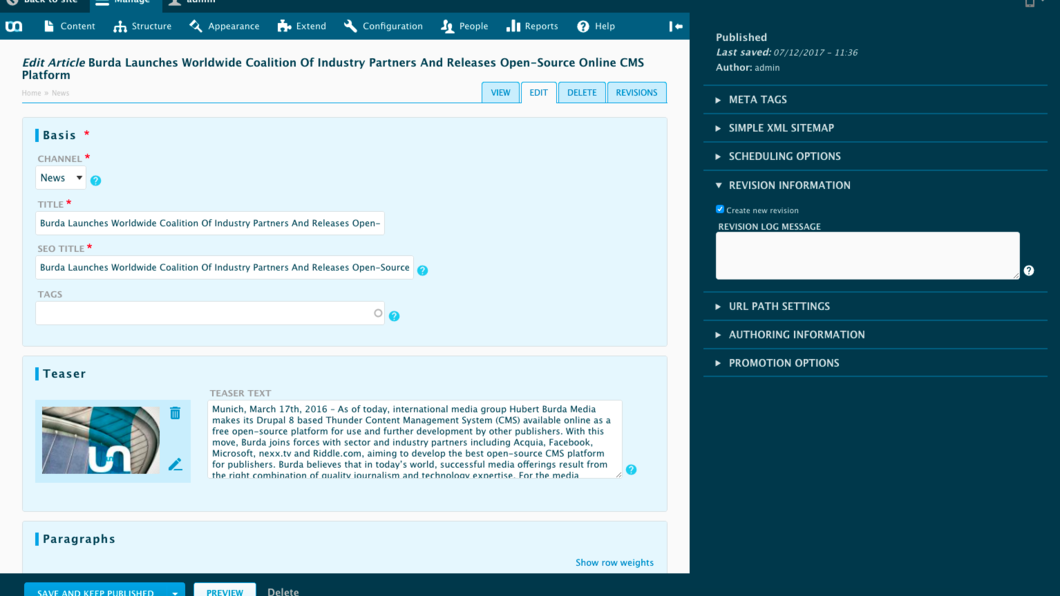The height and width of the screenshot is (596, 1060).
Task: Click into the Title input field
Action: (x=210, y=223)
